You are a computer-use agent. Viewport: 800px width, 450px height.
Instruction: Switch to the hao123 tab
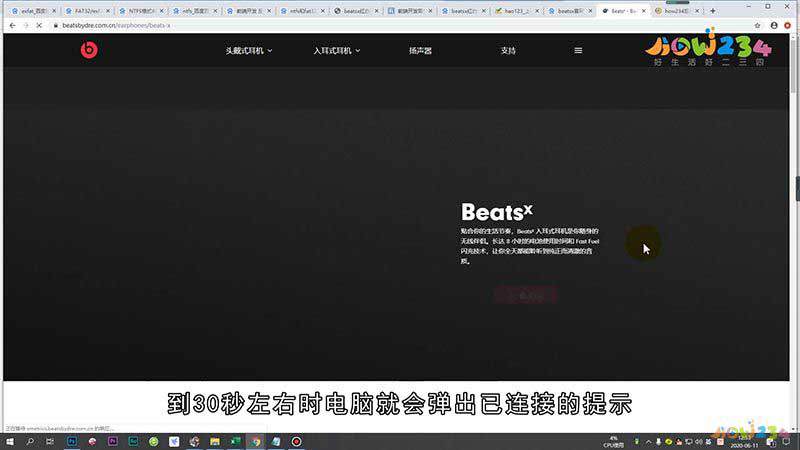click(516, 11)
